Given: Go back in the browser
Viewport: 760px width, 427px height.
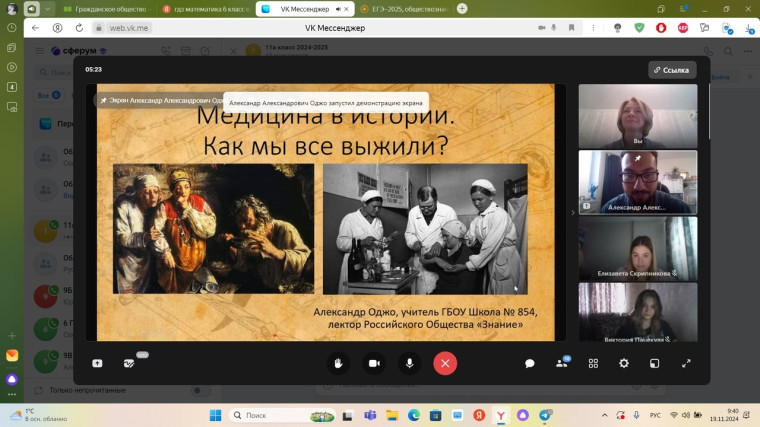Looking at the screenshot, I should coord(35,28).
